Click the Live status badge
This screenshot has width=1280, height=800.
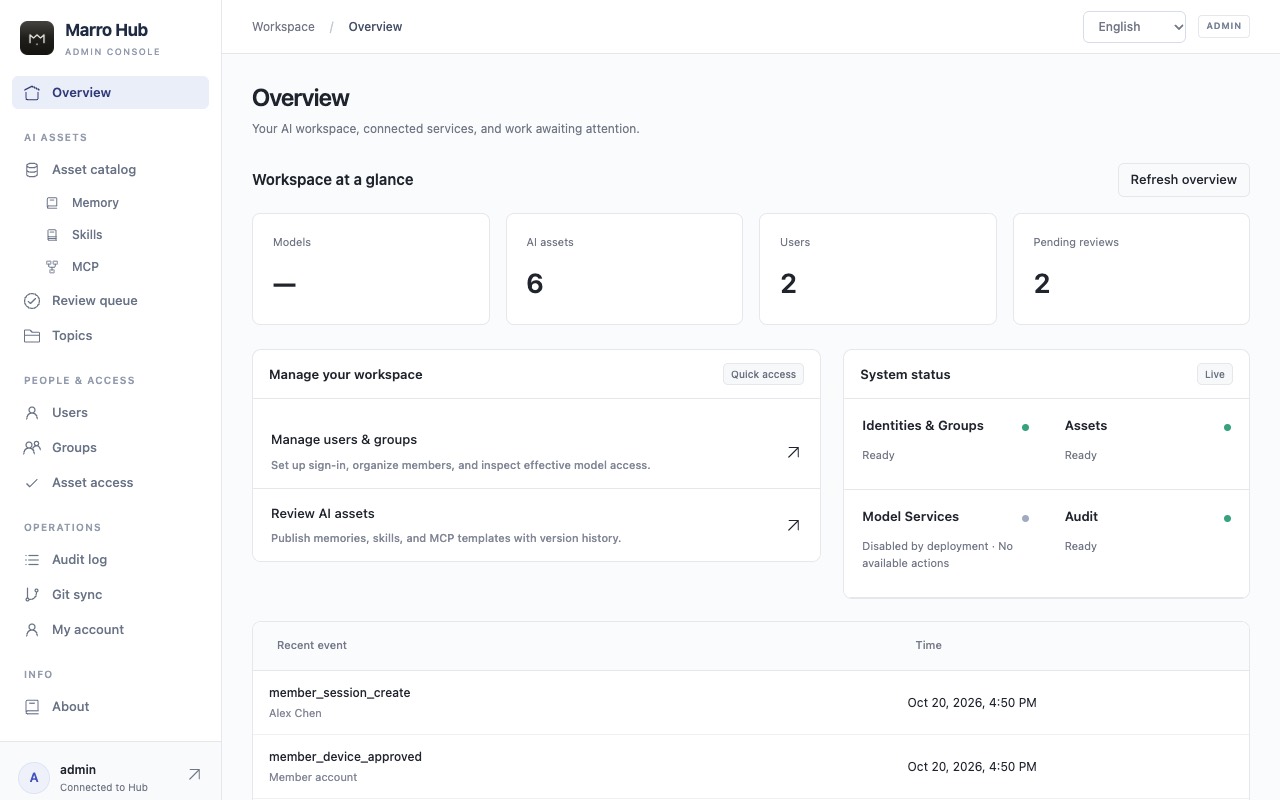[1215, 375]
